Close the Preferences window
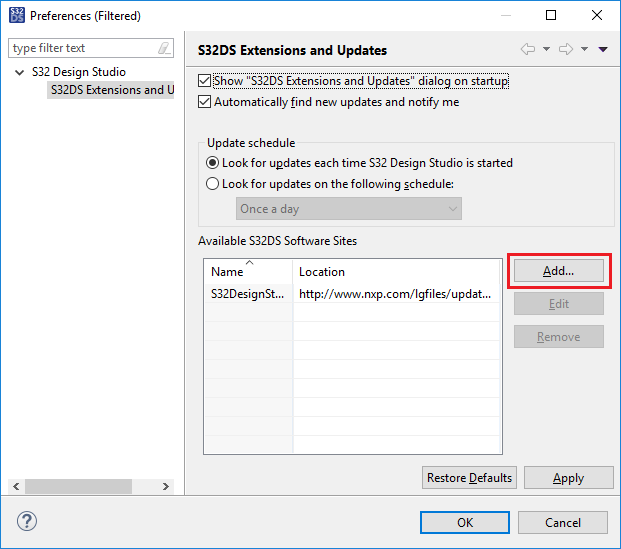621x549 pixels. pos(597,15)
